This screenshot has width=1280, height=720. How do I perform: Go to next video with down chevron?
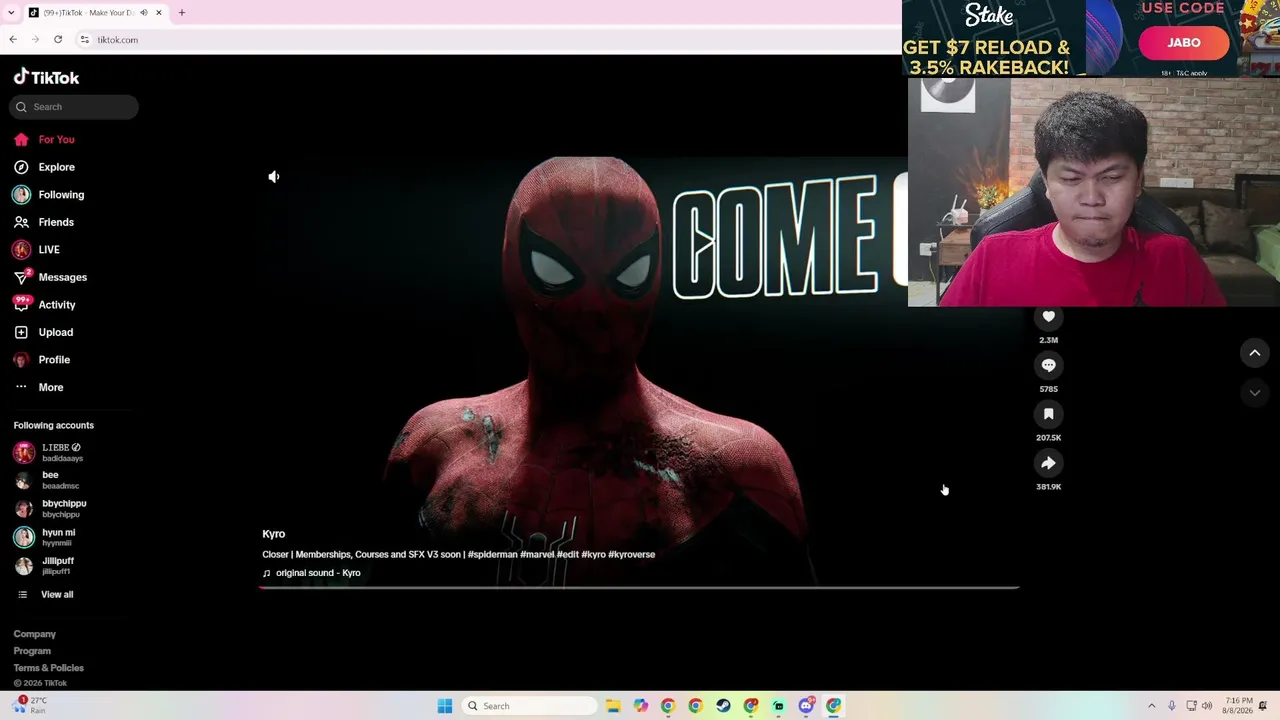click(1254, 394)
